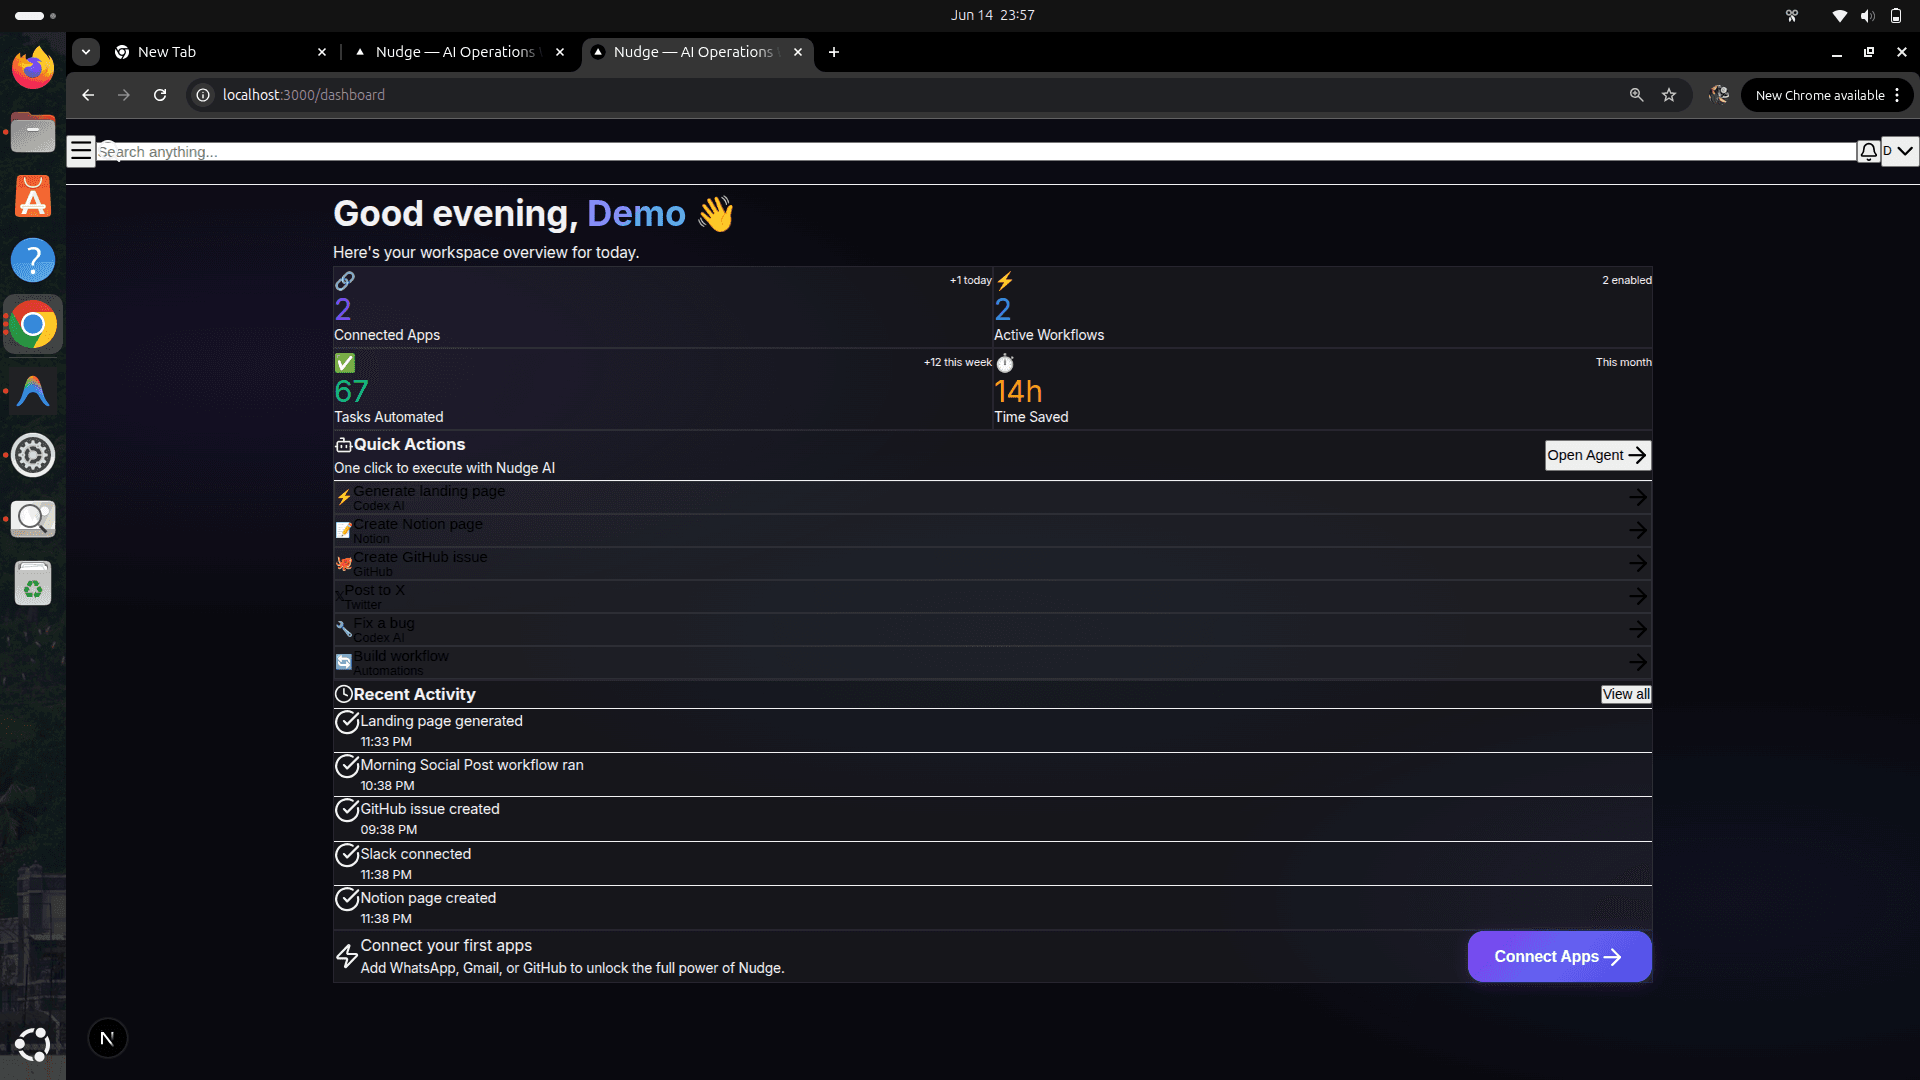Select Notion page created activity
The height and width of the screenshot is (1080, 1920).
(x=992, y=907)
